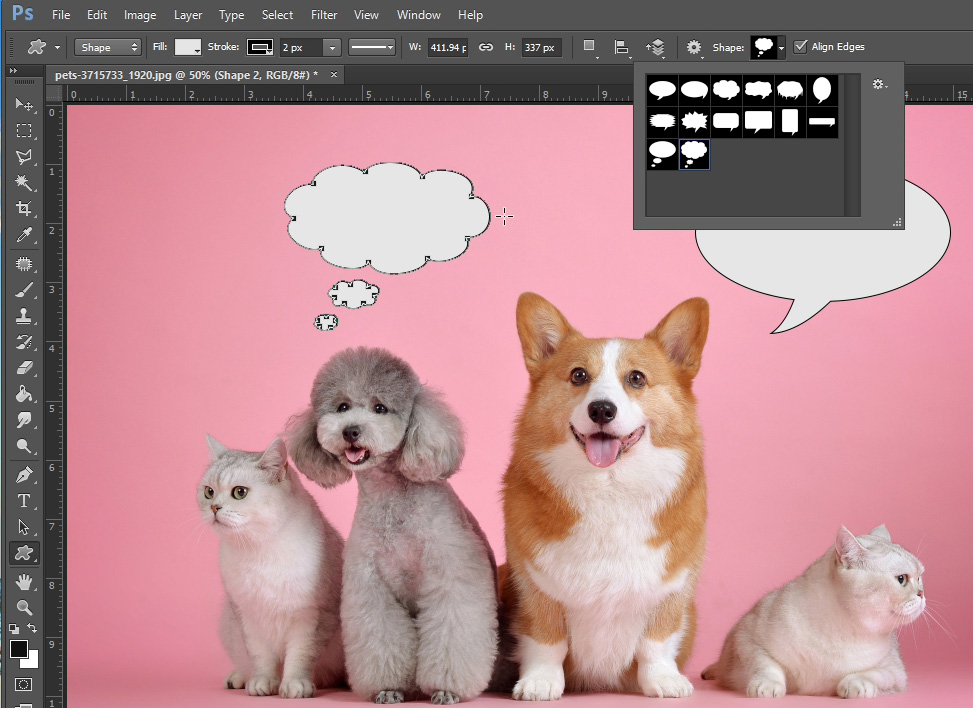Open the Image menu
973x708 pixels.
click(x=140, y=15)
